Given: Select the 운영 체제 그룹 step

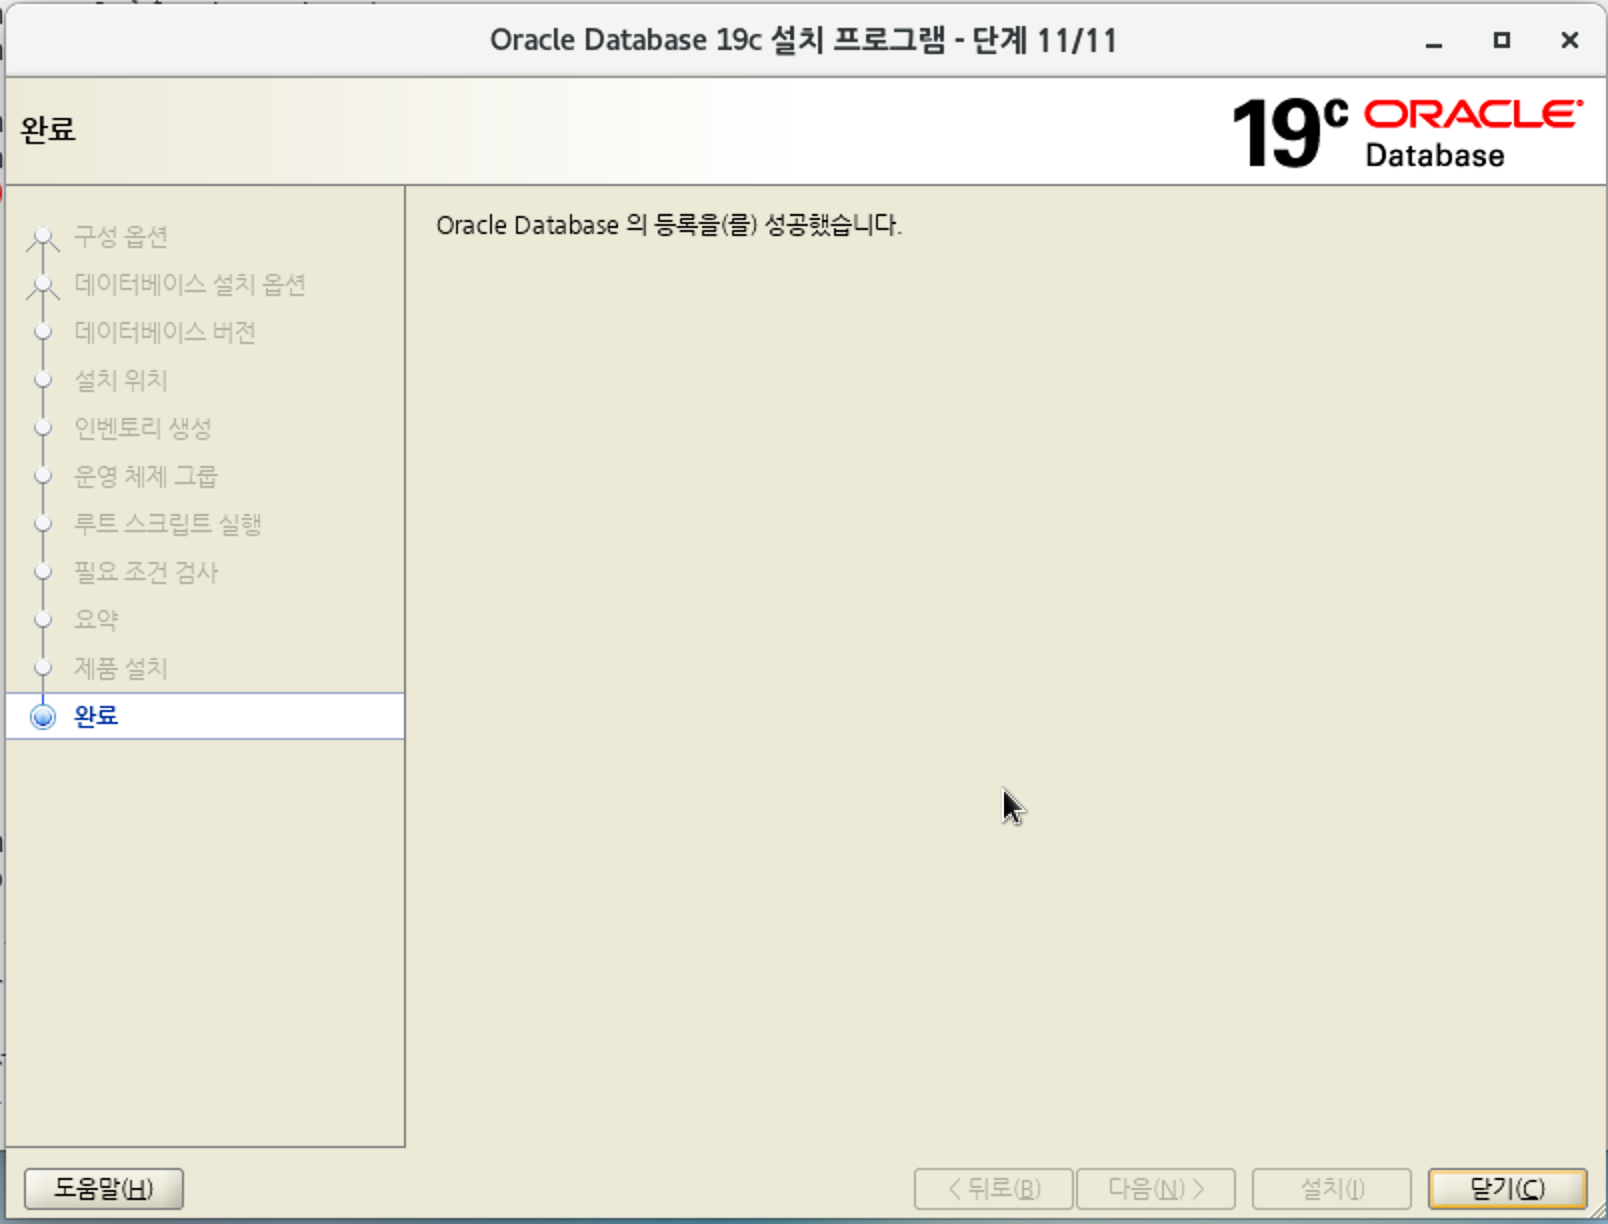Looking at the screenshot, I should pos(146,476).
